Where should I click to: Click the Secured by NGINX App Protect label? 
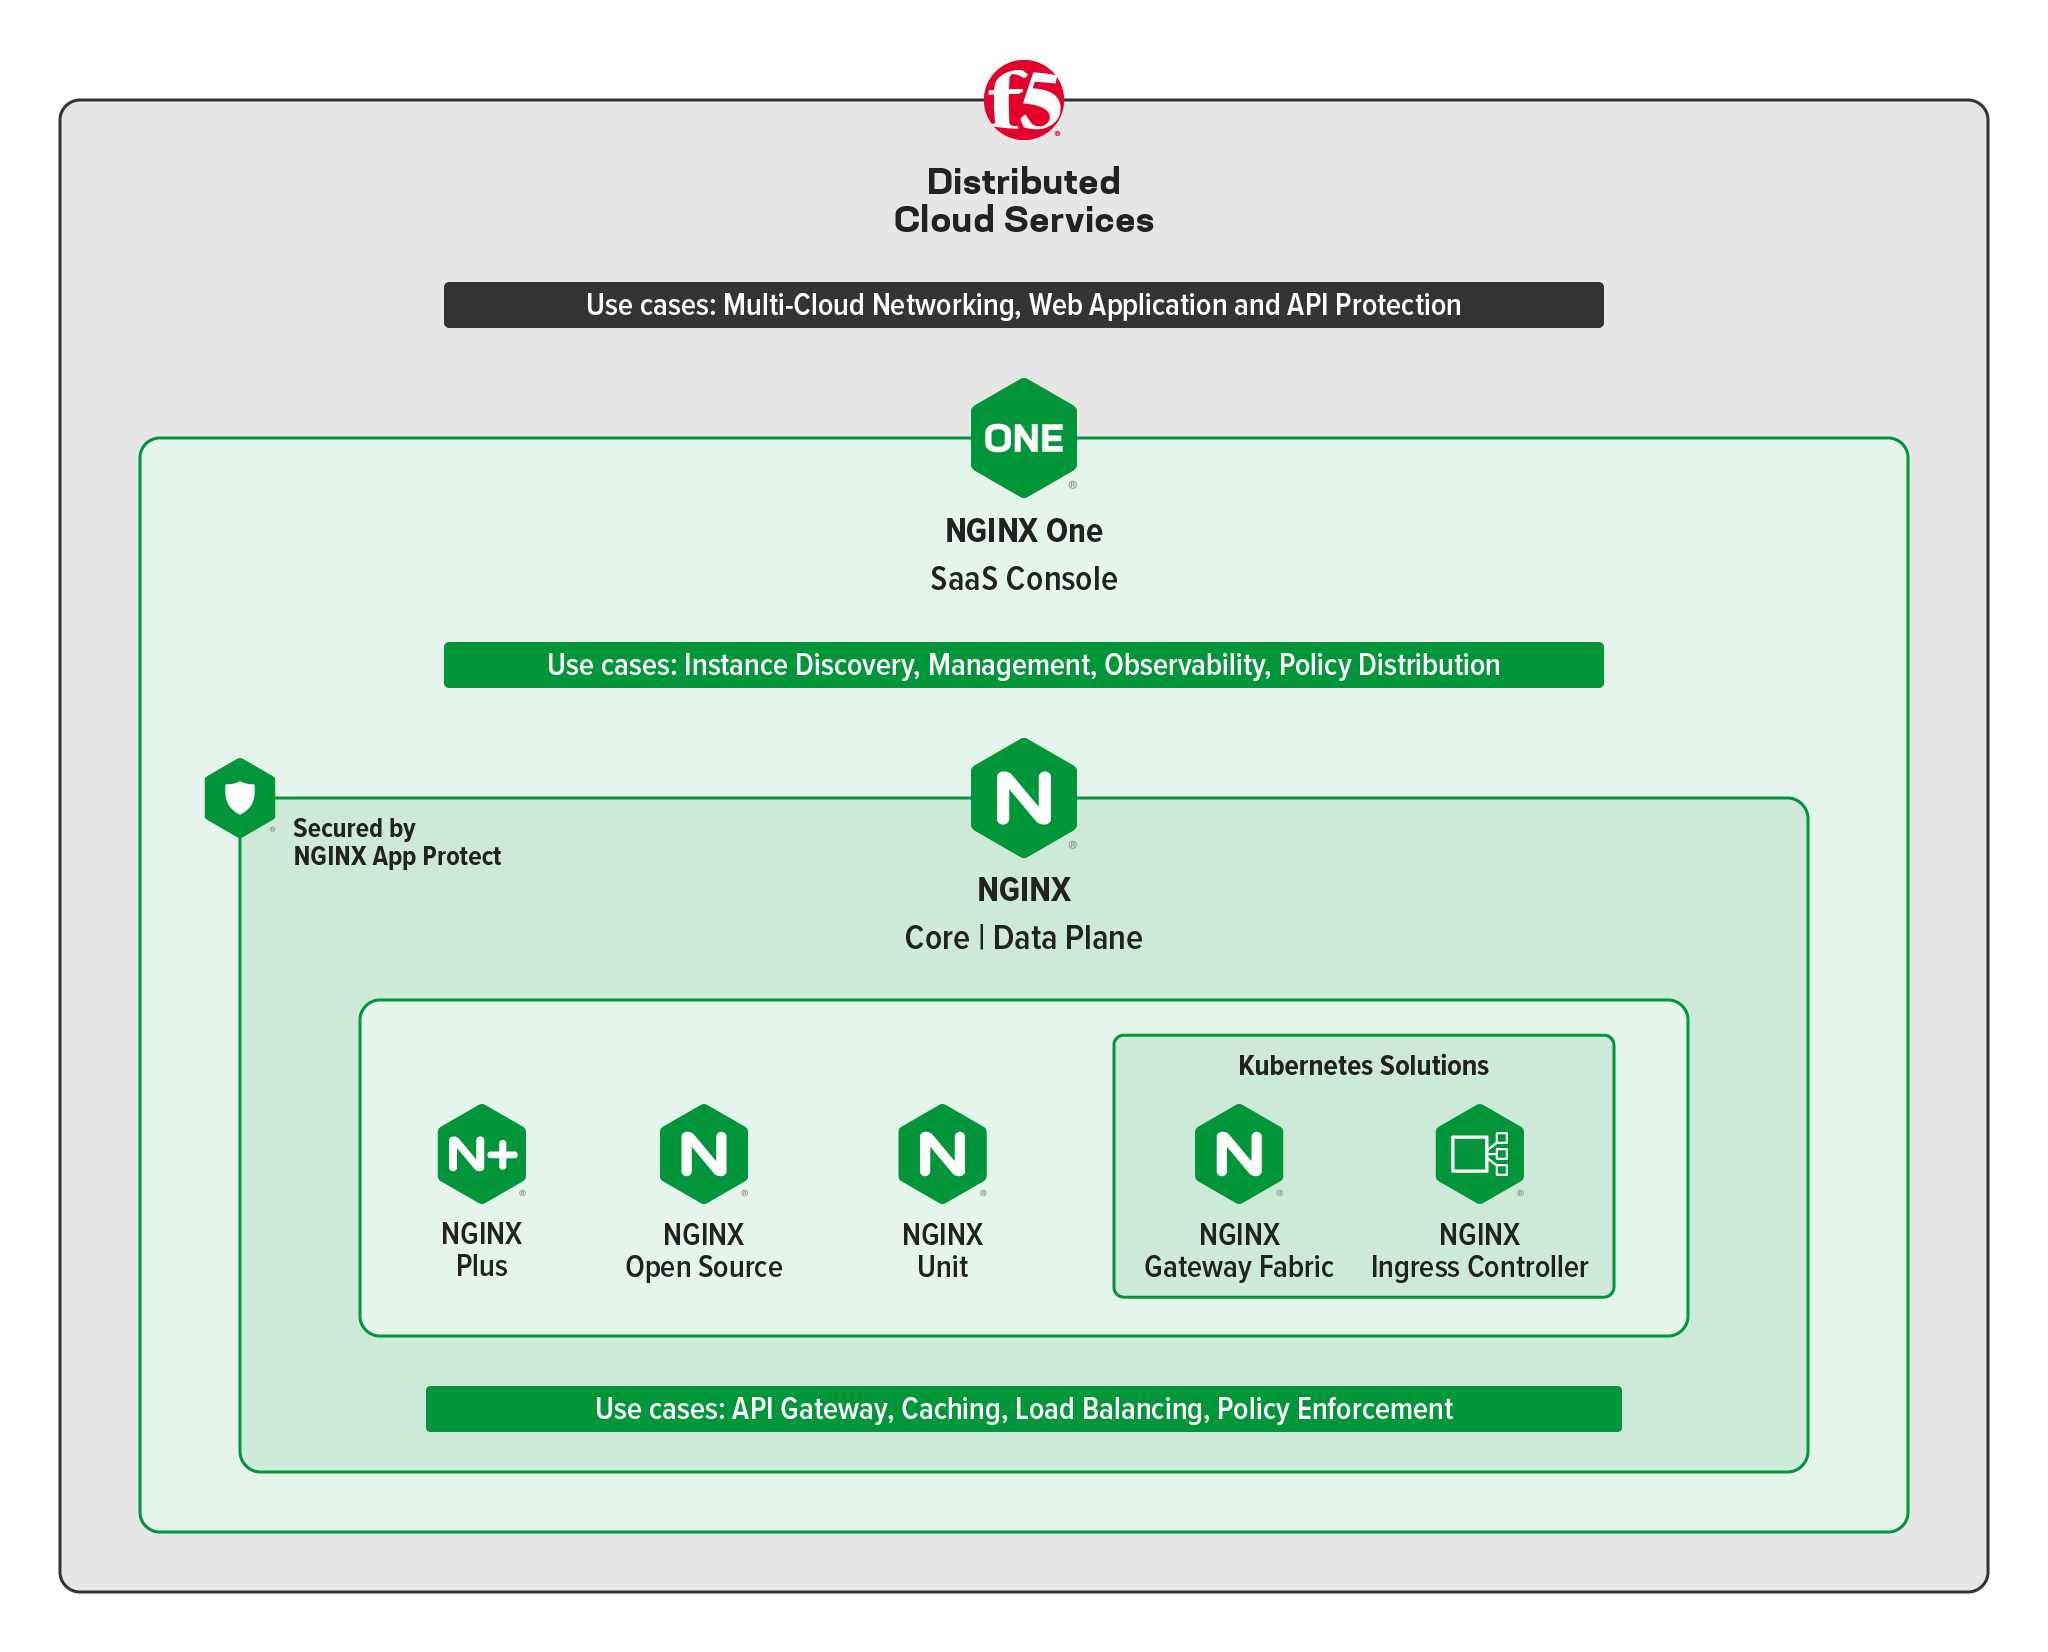coord(396,842)
